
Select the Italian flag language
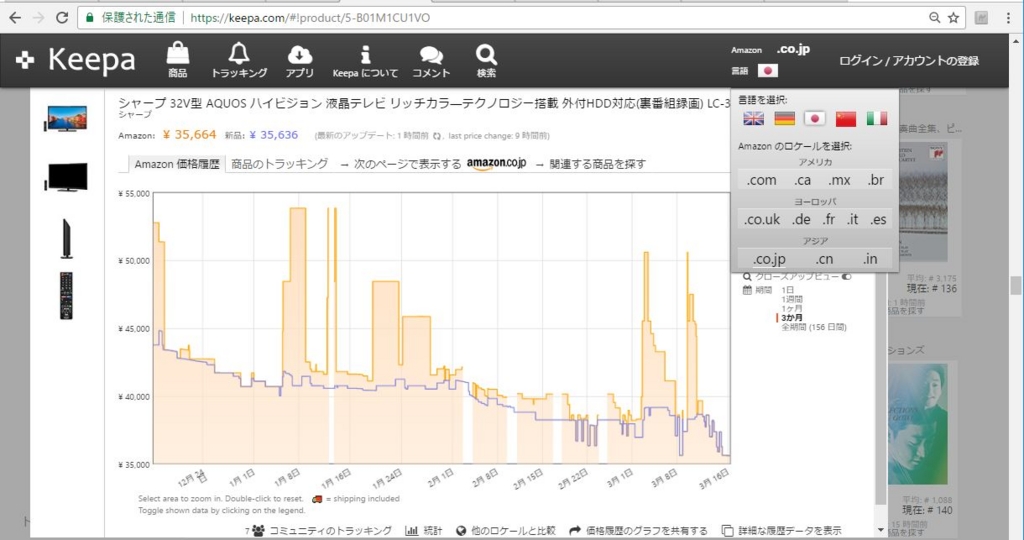click(x=876, y=118)
